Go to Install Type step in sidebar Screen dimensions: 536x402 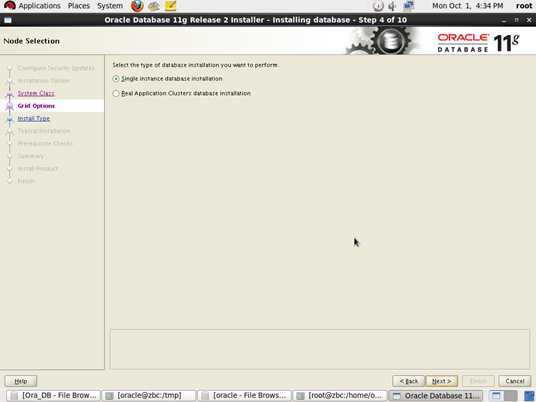pos(34,119)
